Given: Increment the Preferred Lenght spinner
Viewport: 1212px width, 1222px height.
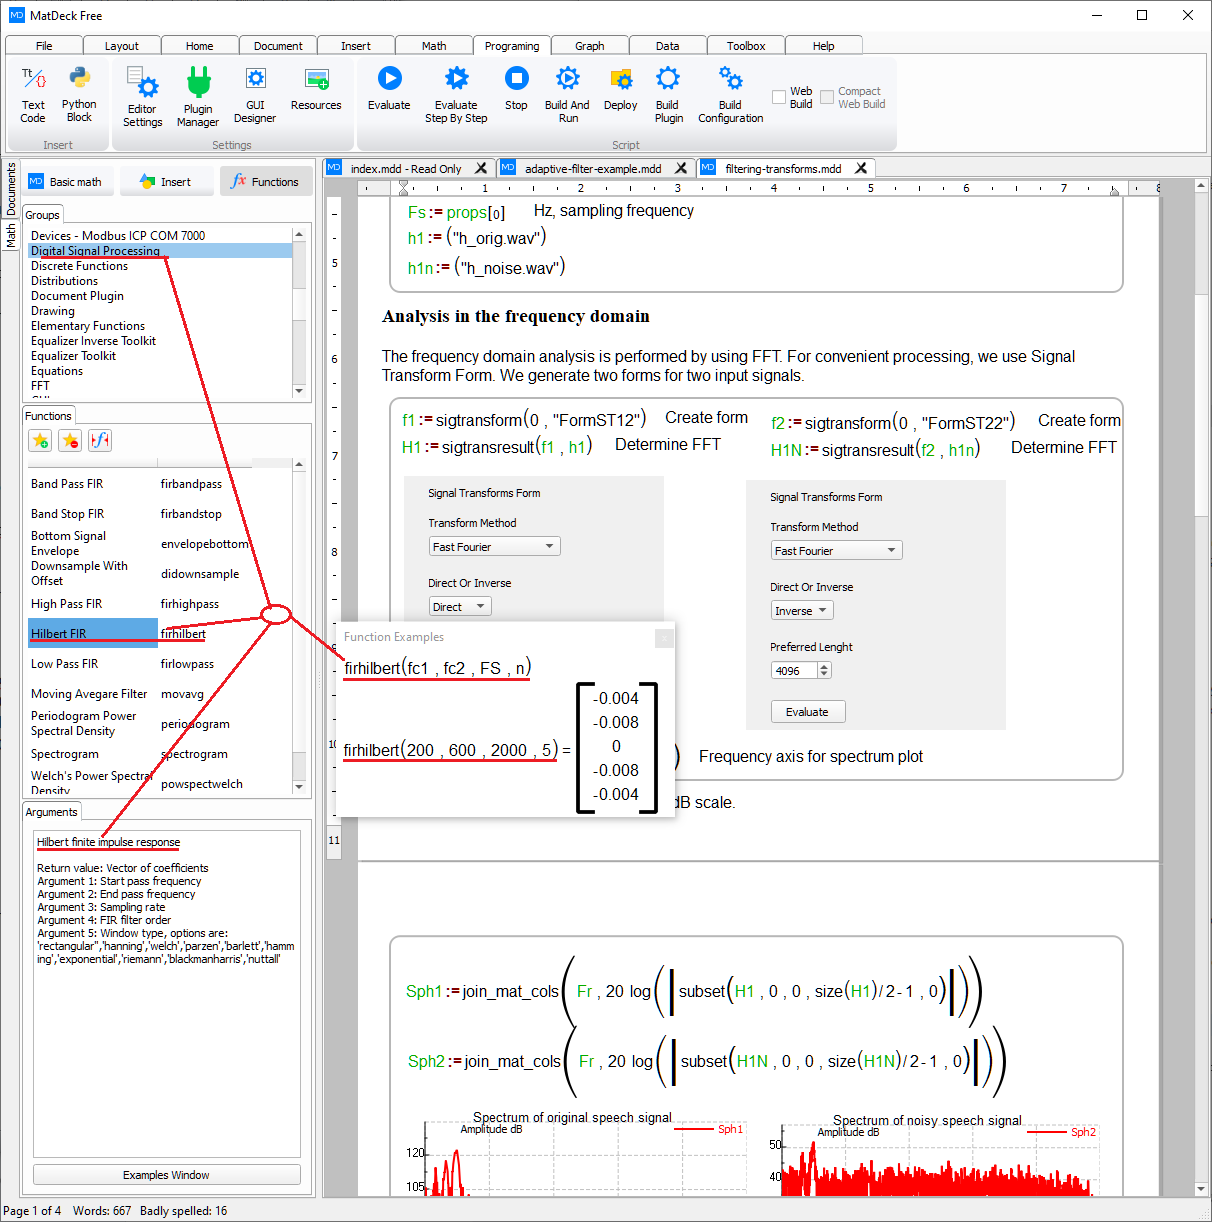Looking at the screenshot, I should click(x=825, y=667).
